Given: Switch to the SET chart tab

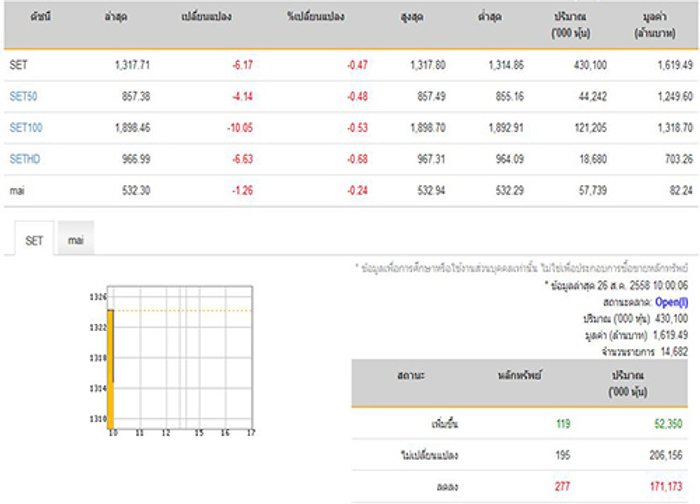Looking at the screenshot, I should 34,239.
